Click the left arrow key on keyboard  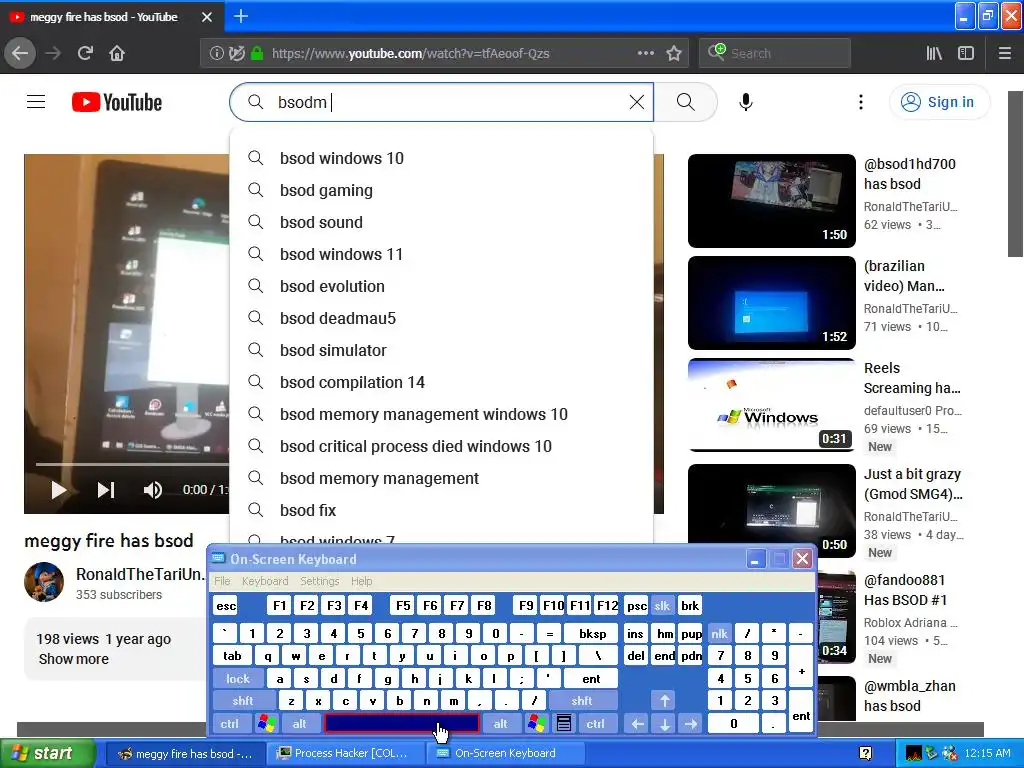(x=637, y=724)
